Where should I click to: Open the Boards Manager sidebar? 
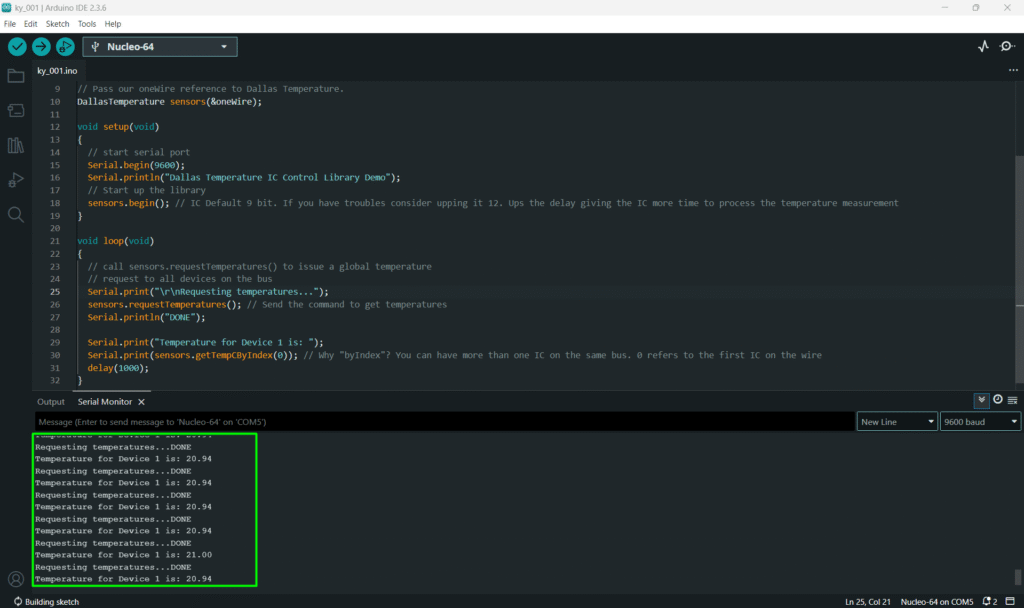coord(16,111)
